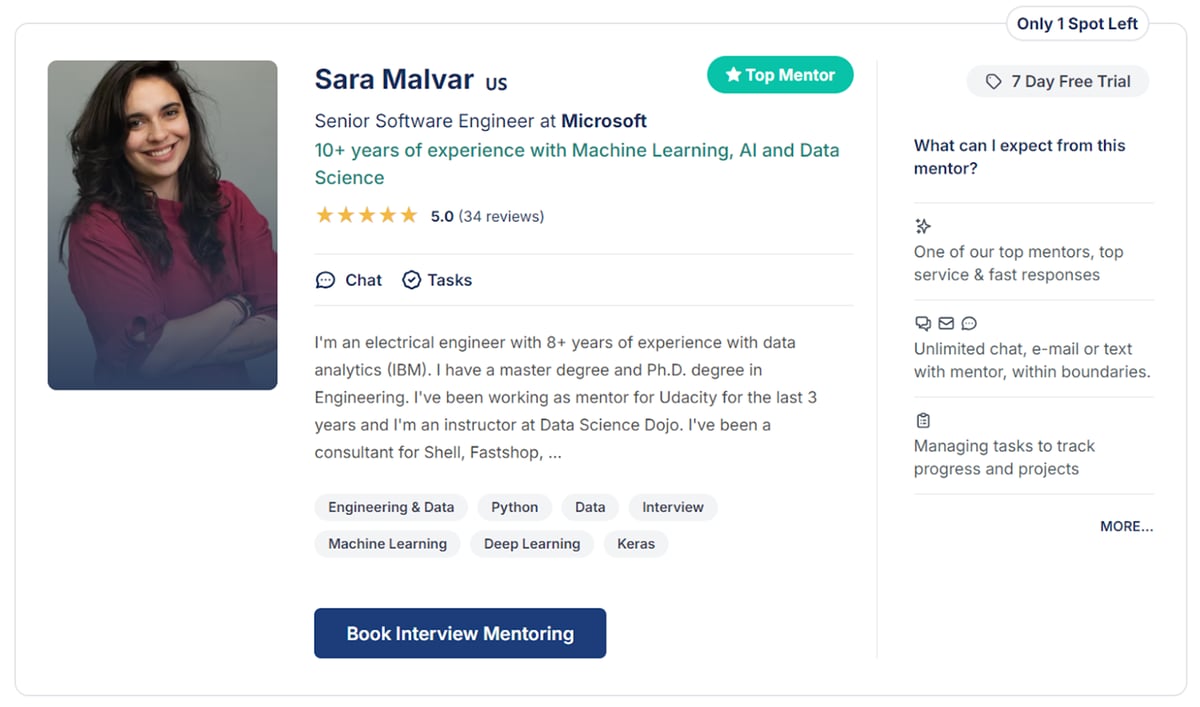Select the Deep Learning tag

tap(532, 544)
